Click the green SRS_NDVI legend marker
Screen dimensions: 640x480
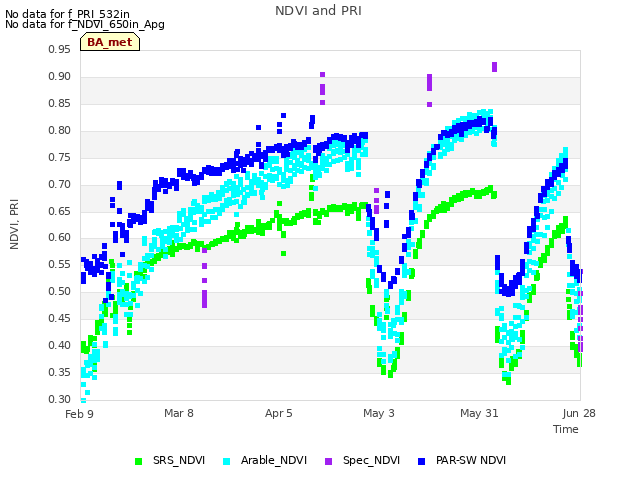[x=138, y=461]
